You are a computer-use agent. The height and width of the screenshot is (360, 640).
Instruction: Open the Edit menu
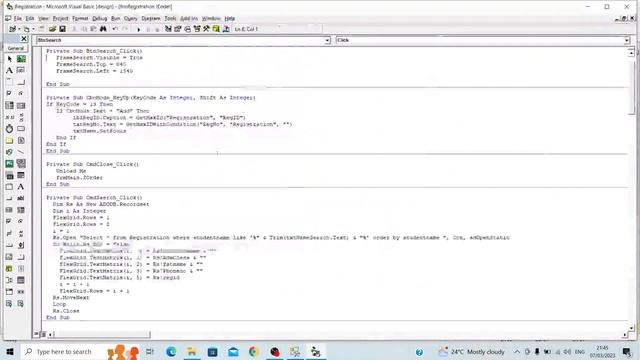coord(30,18)
